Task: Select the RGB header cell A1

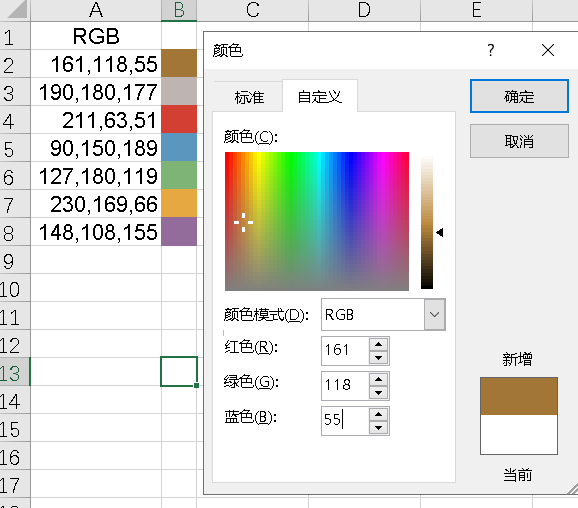Action: pos(96,36)
